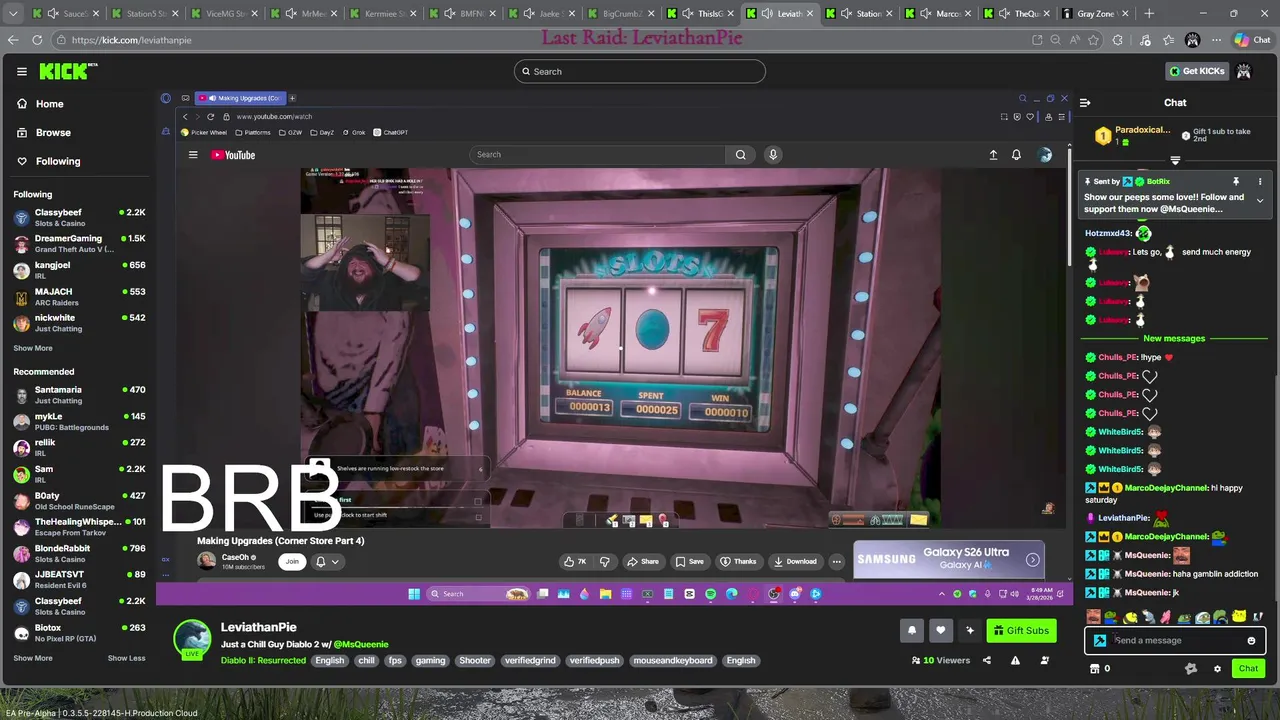Reload the page with refresh icon
This screenshot has width=1280, height=720.
click(x=37, y=40)
